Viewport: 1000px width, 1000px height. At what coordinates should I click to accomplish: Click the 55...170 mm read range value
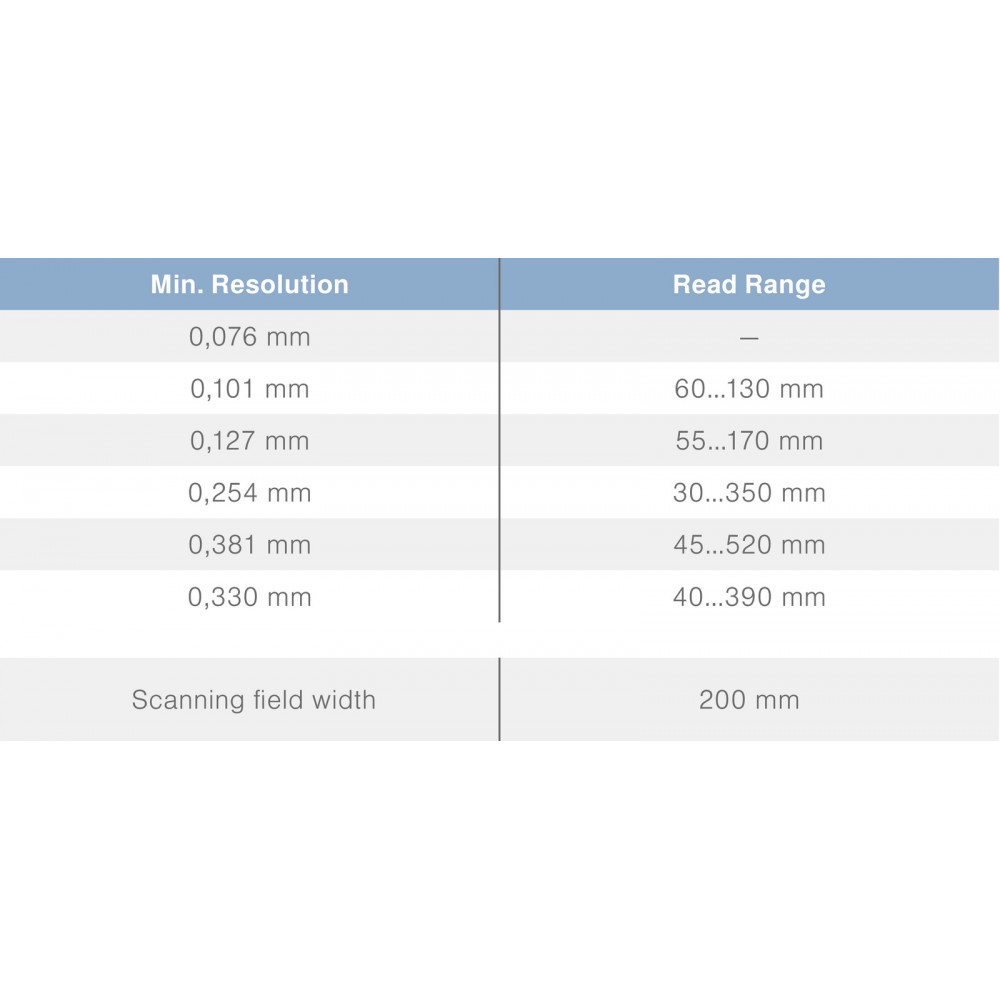[749, 441]
